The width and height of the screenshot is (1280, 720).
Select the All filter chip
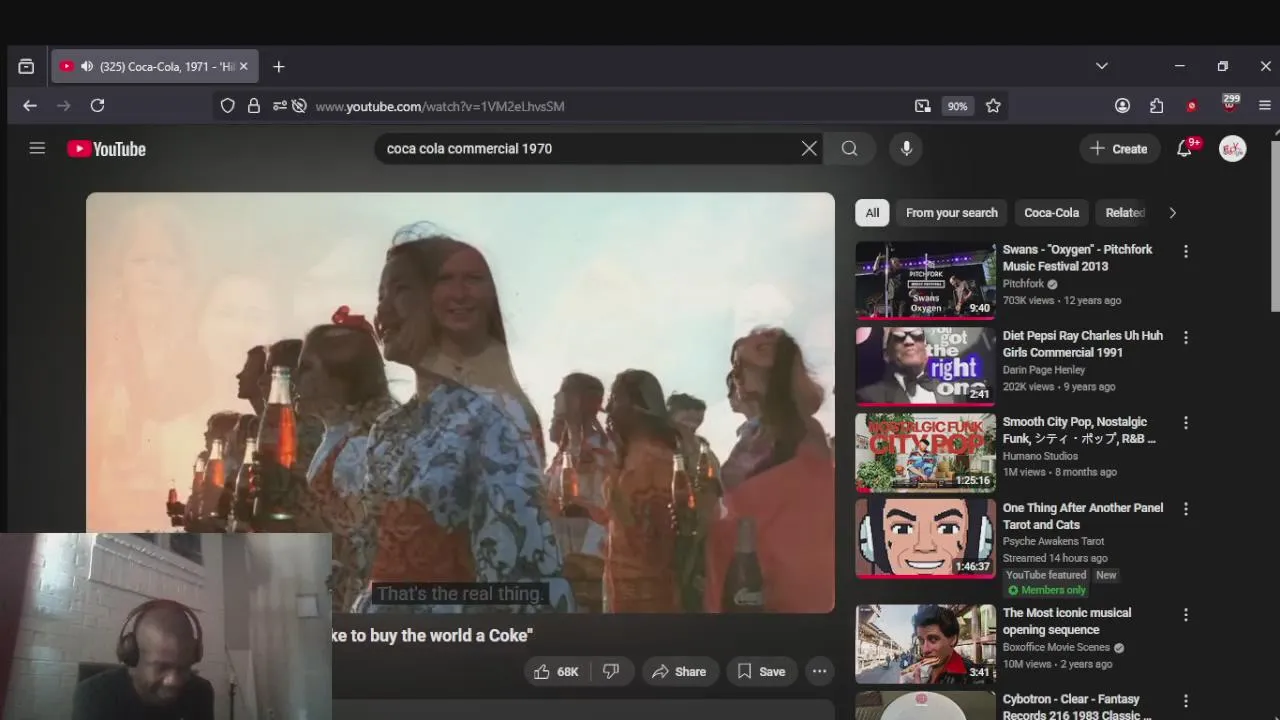tap(872, 212)
